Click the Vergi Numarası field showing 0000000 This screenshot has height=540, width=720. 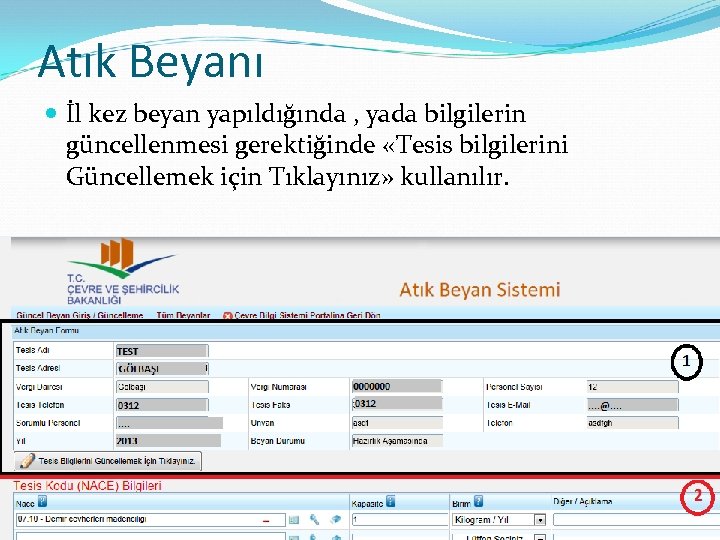click(397, 386)
